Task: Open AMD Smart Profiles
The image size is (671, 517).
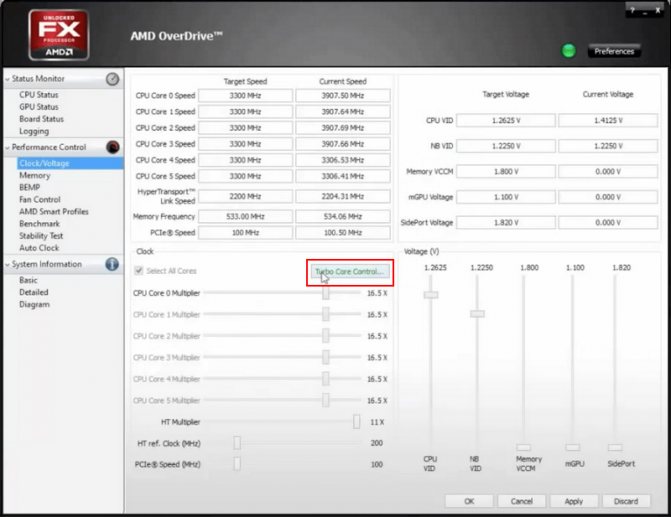Action: [x=53, y=211]
